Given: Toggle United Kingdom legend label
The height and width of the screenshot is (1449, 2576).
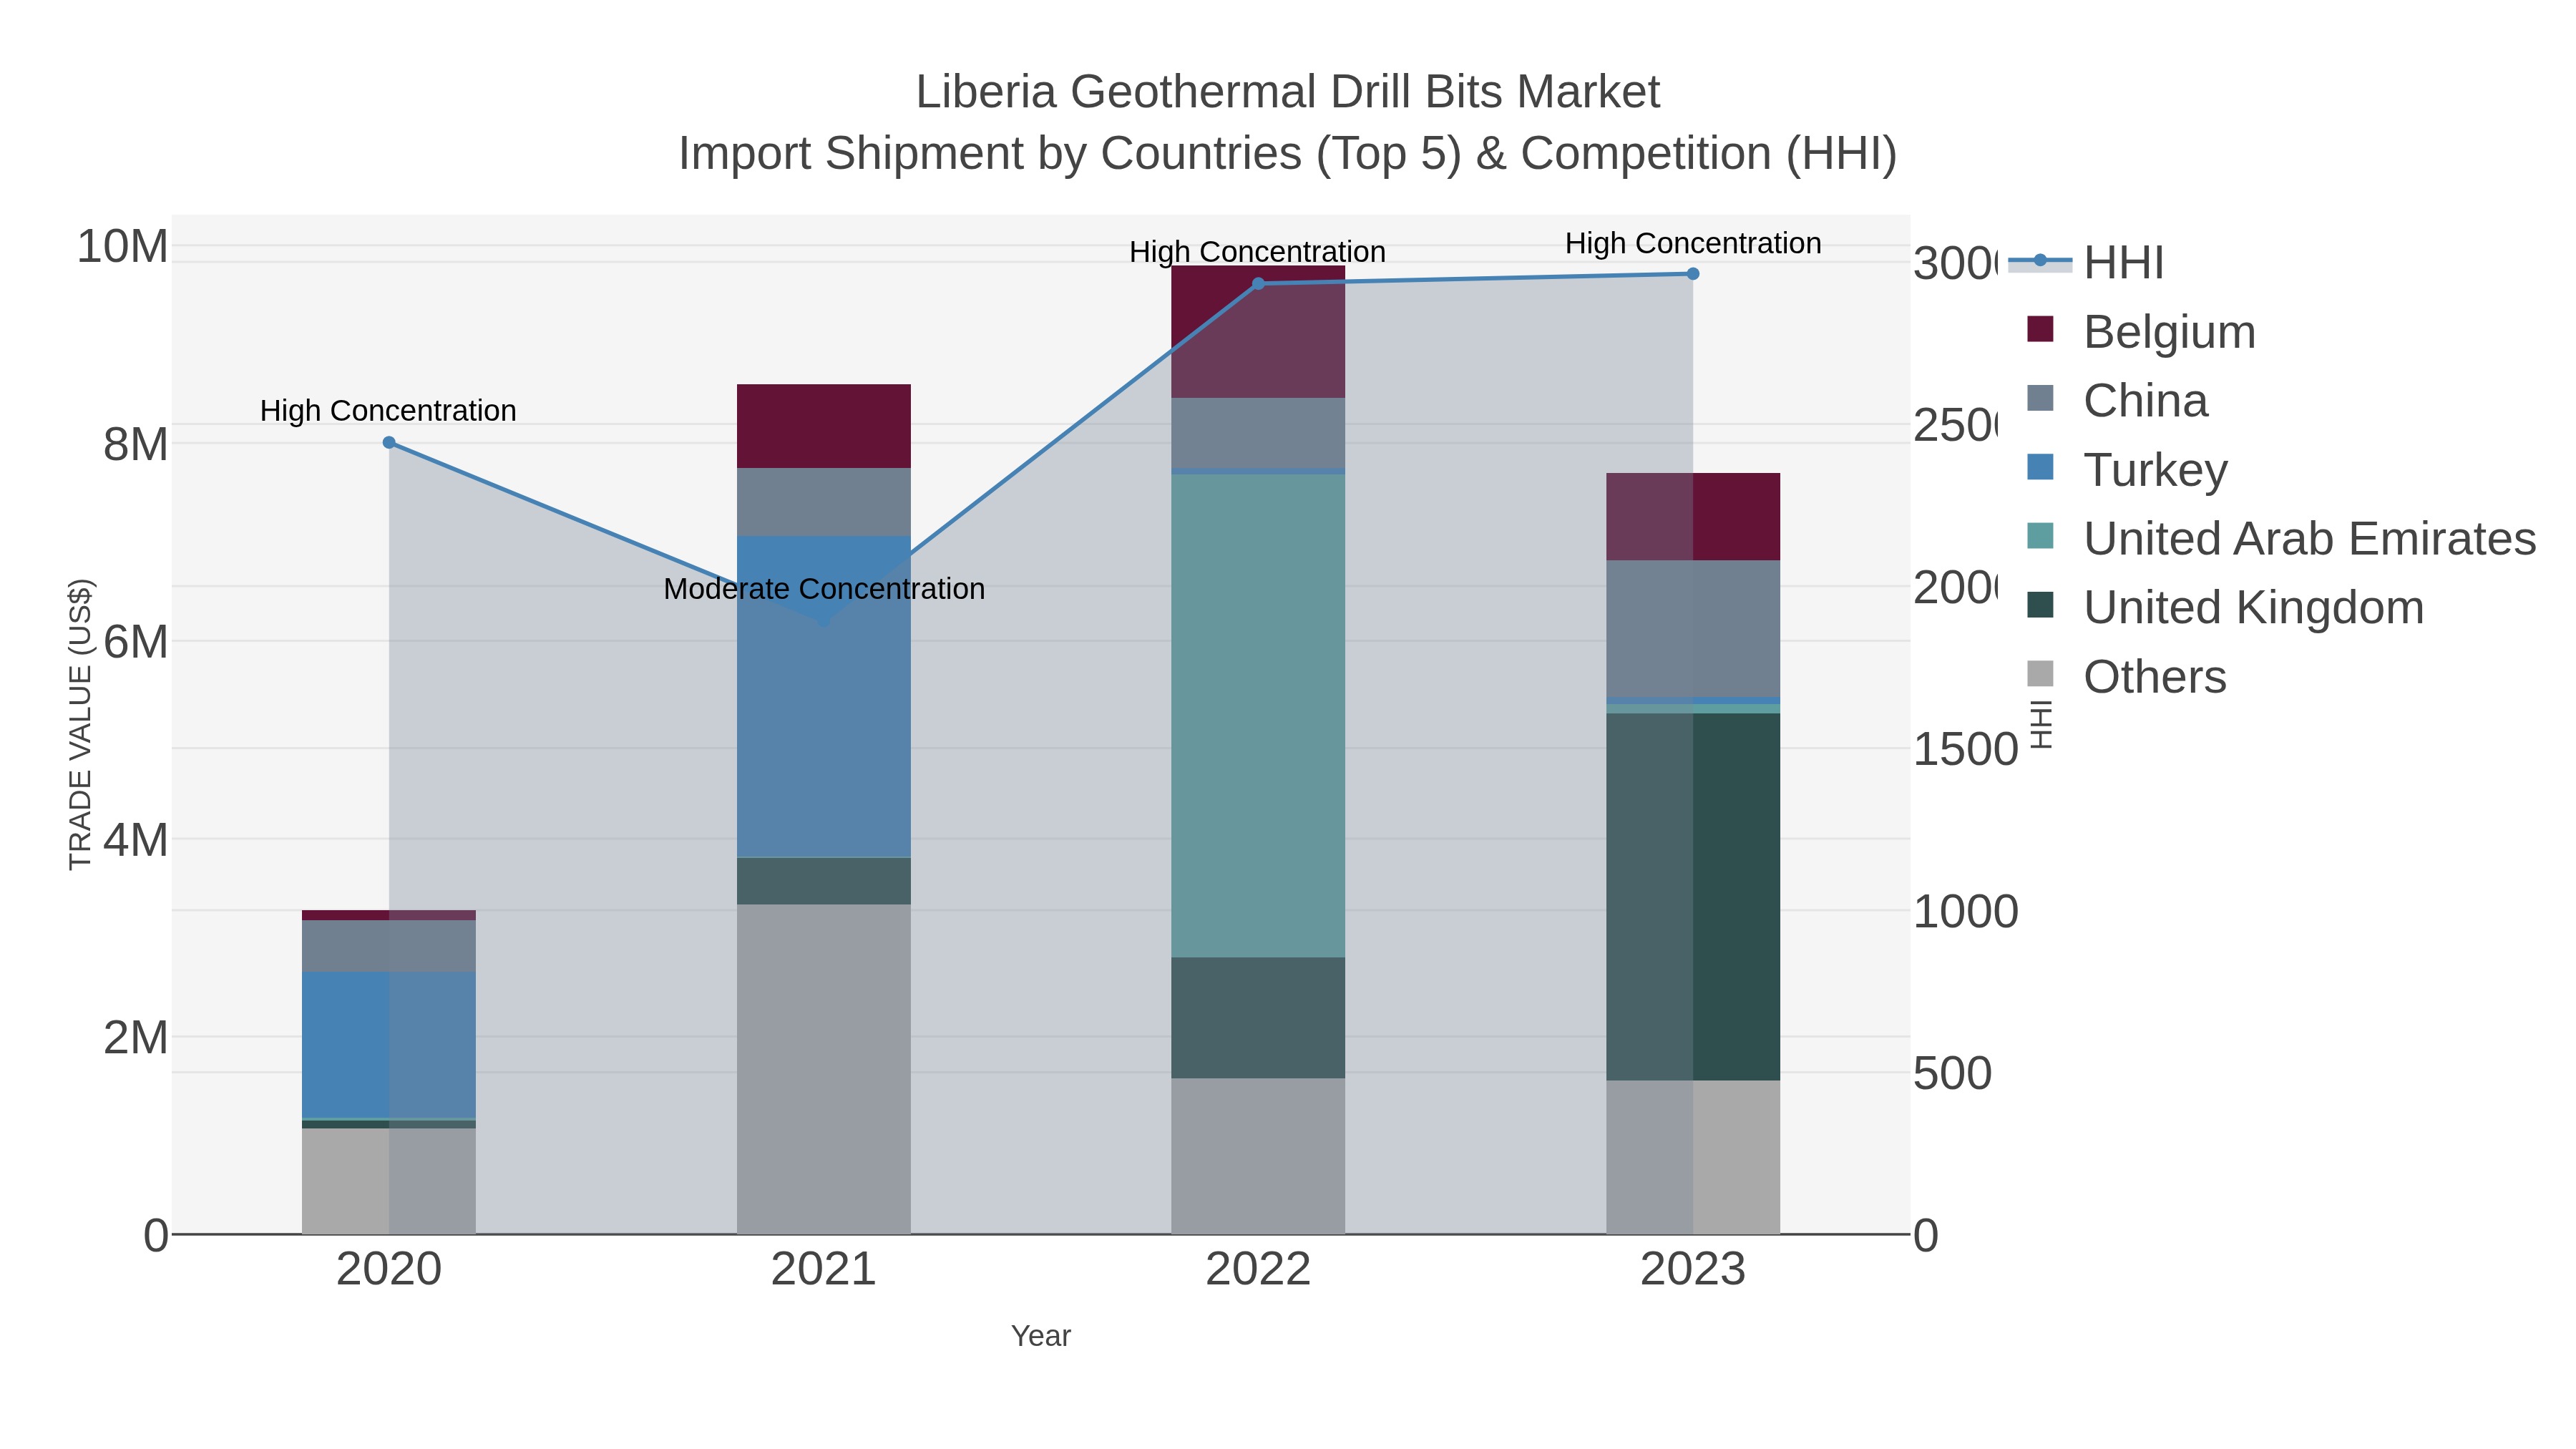Looking at the screenshot, I should click(2253, 607).
